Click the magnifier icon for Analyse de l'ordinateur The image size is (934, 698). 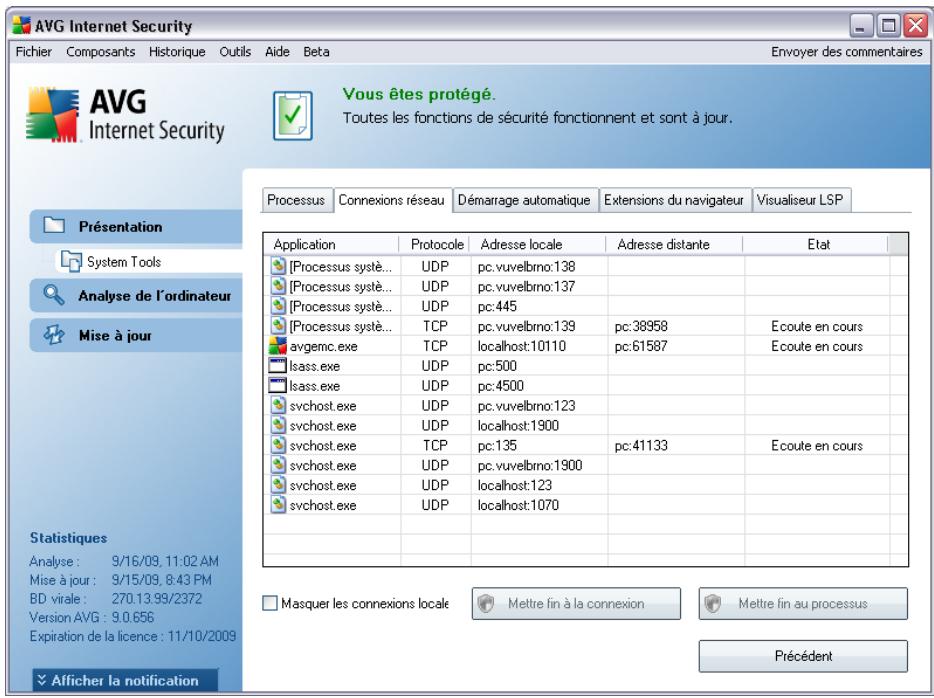coord(54,295)
